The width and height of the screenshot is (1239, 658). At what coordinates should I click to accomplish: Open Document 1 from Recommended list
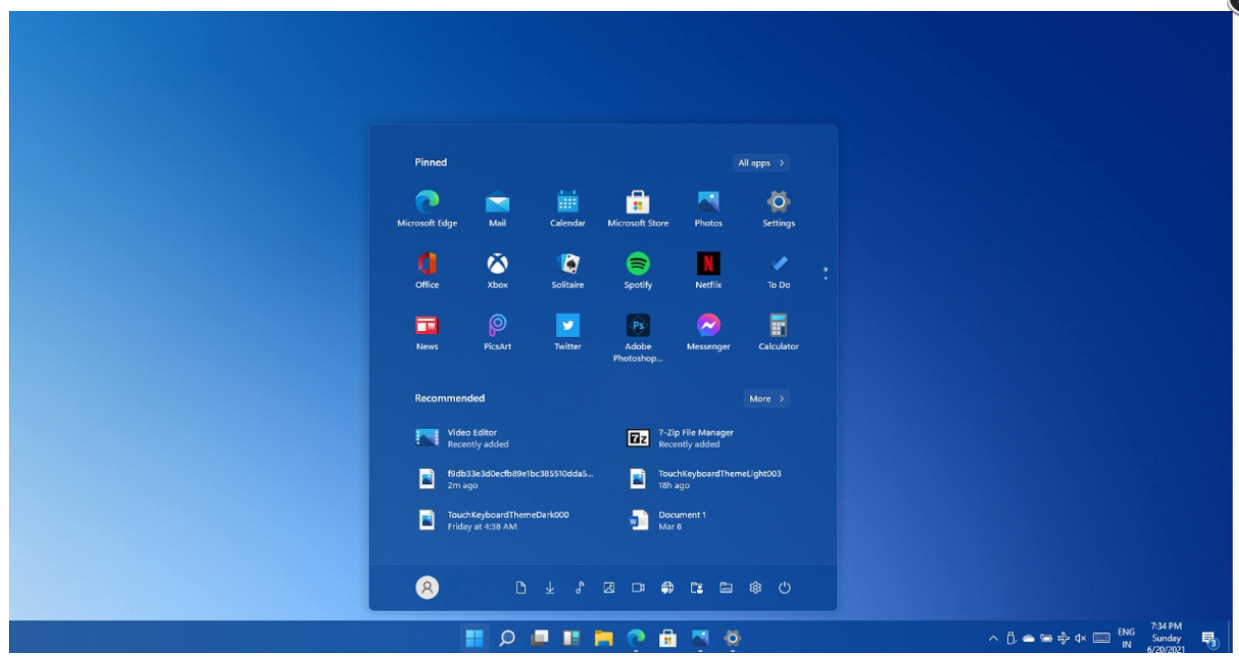682,520
